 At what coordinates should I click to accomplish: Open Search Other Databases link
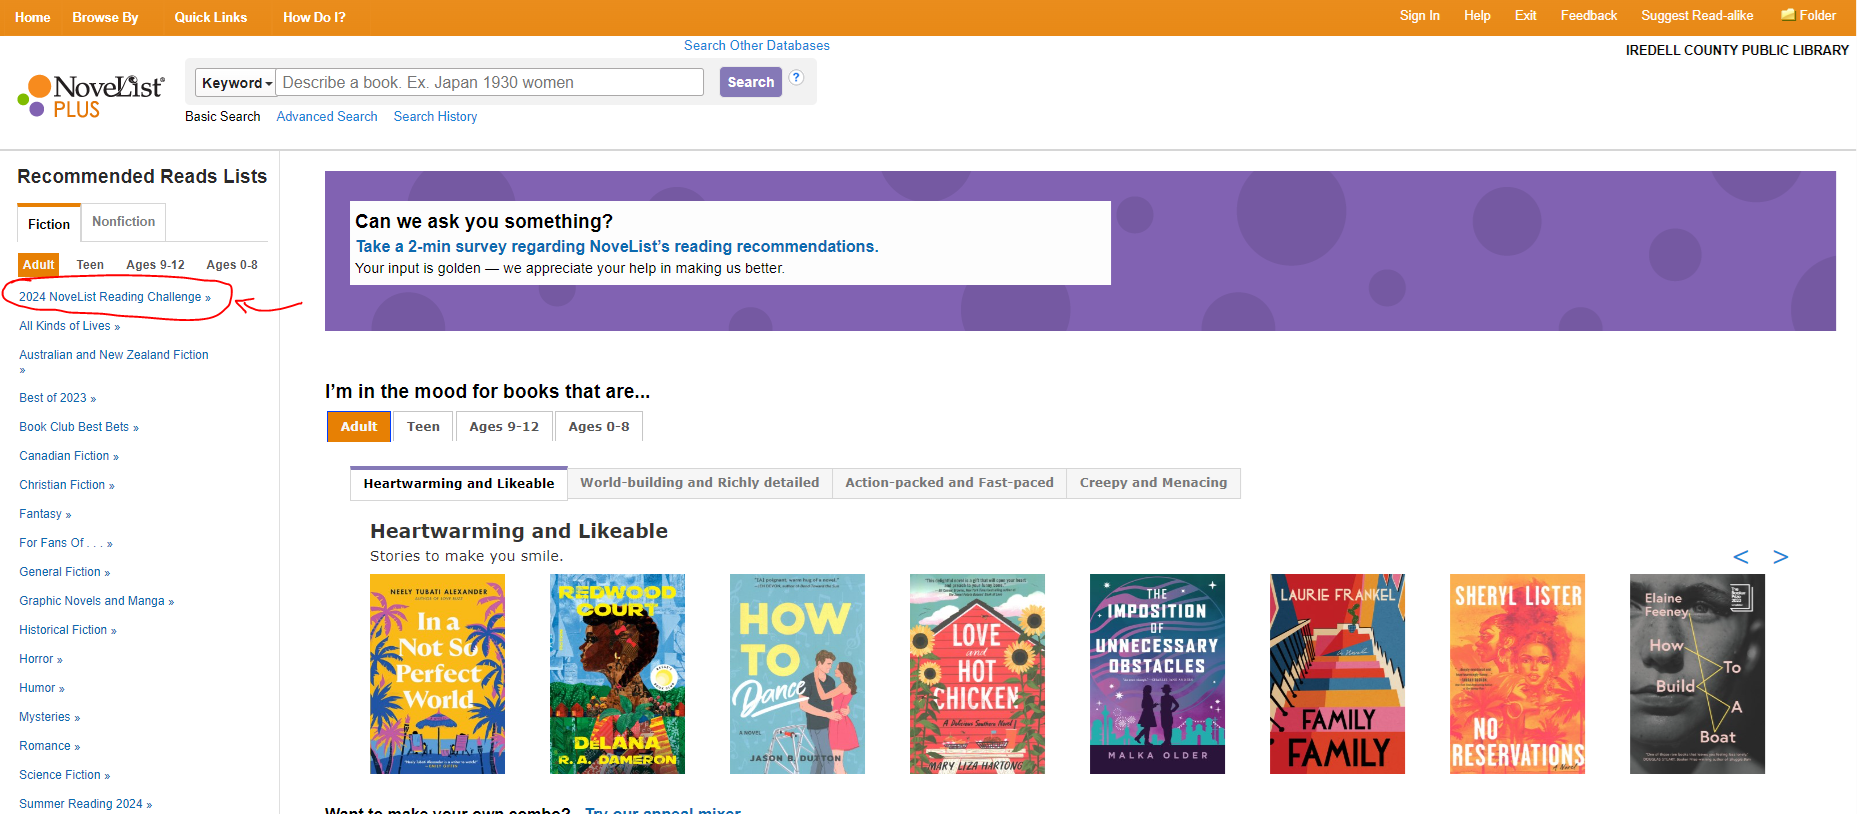[757, 46]
